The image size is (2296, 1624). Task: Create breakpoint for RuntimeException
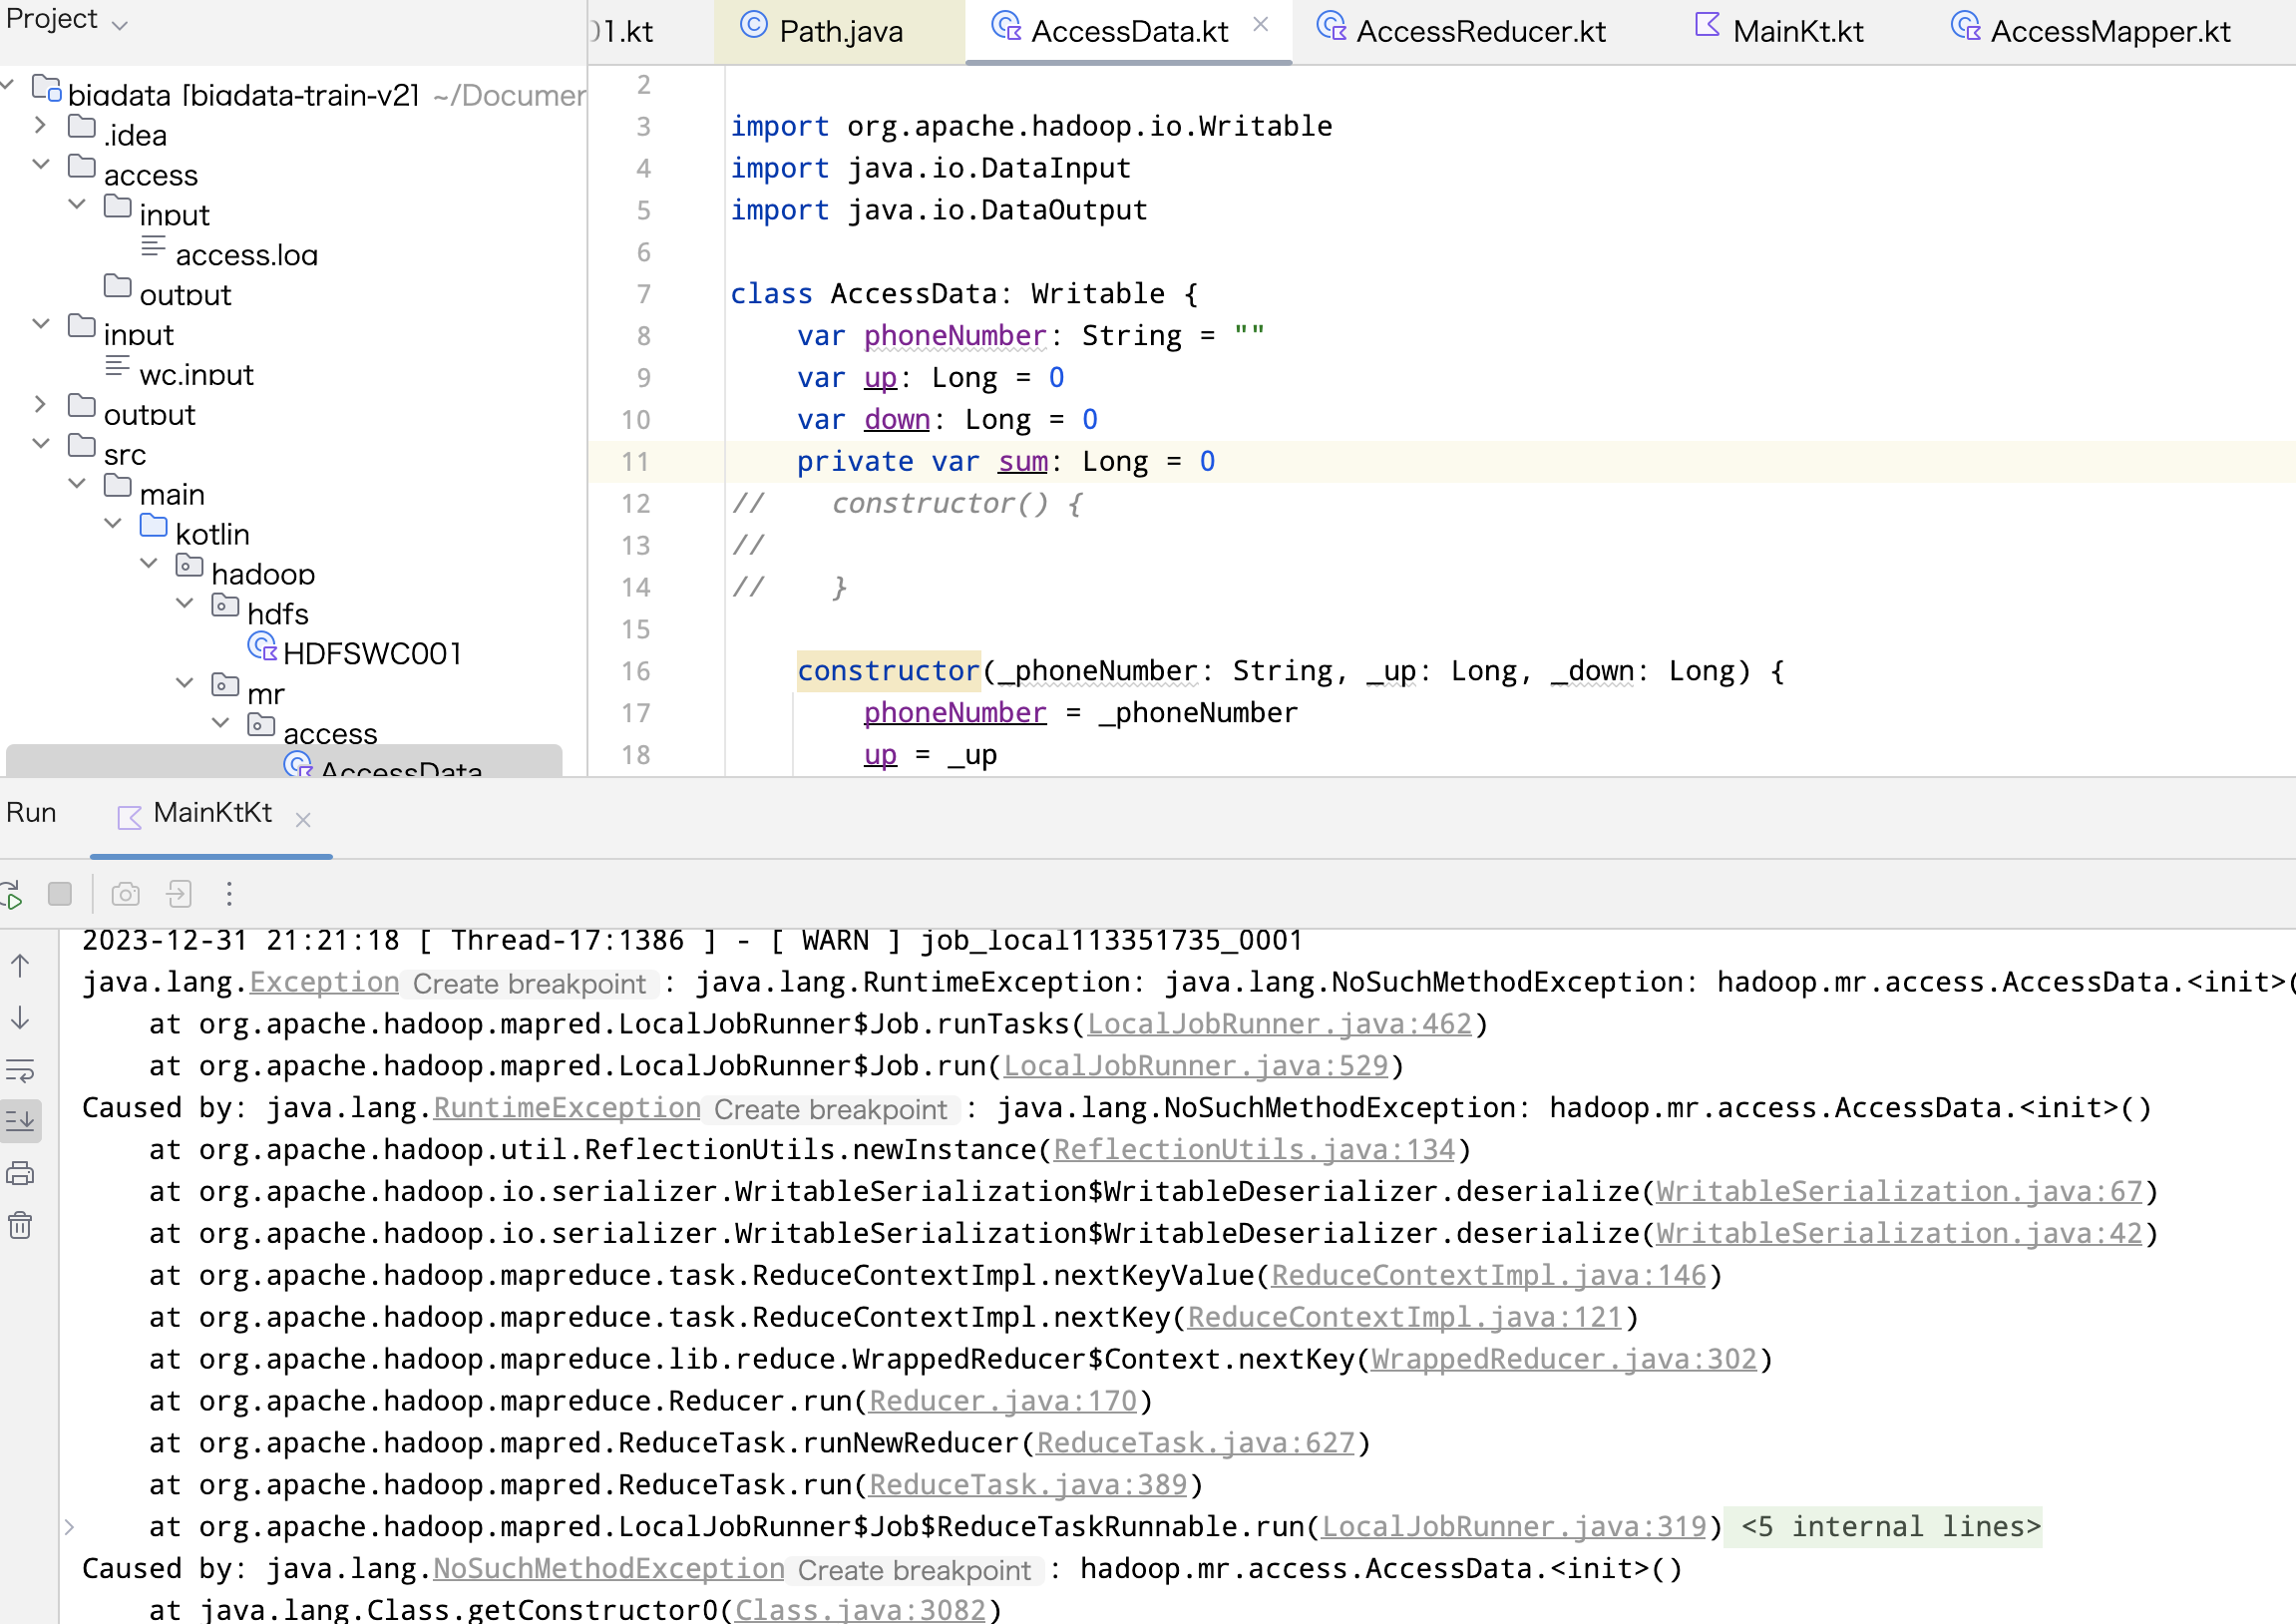point(831,1110)
